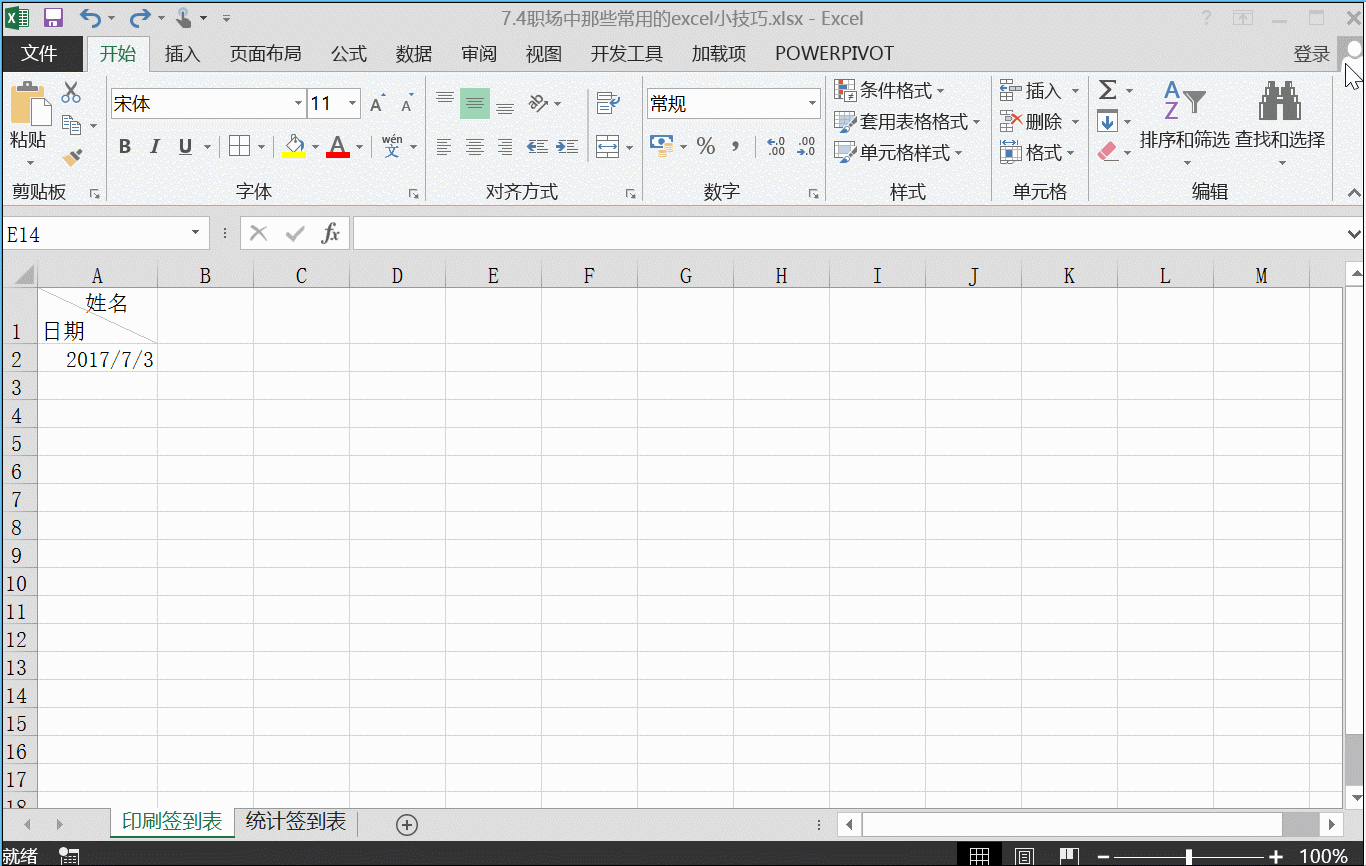The image size is (1366, 866).
Task: Click the comma style icon
Action: tap(736, 146)
